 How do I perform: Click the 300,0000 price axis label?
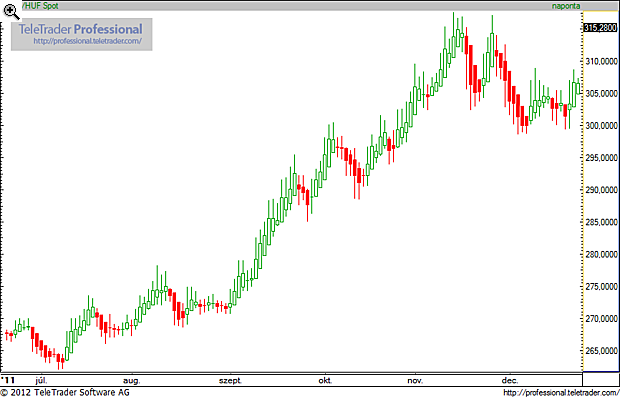601,125
